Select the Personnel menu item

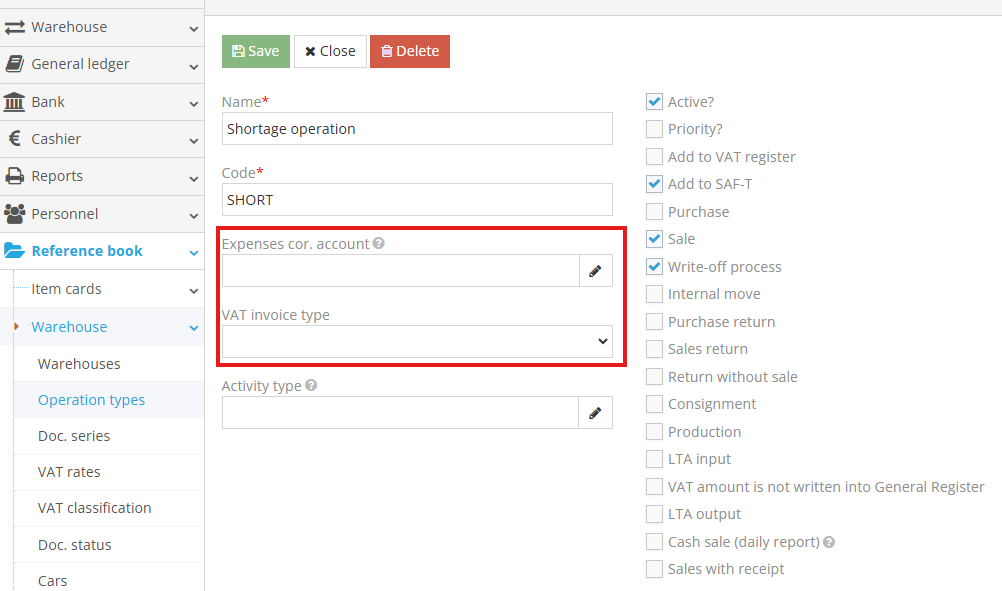click(x=65, y=214)
